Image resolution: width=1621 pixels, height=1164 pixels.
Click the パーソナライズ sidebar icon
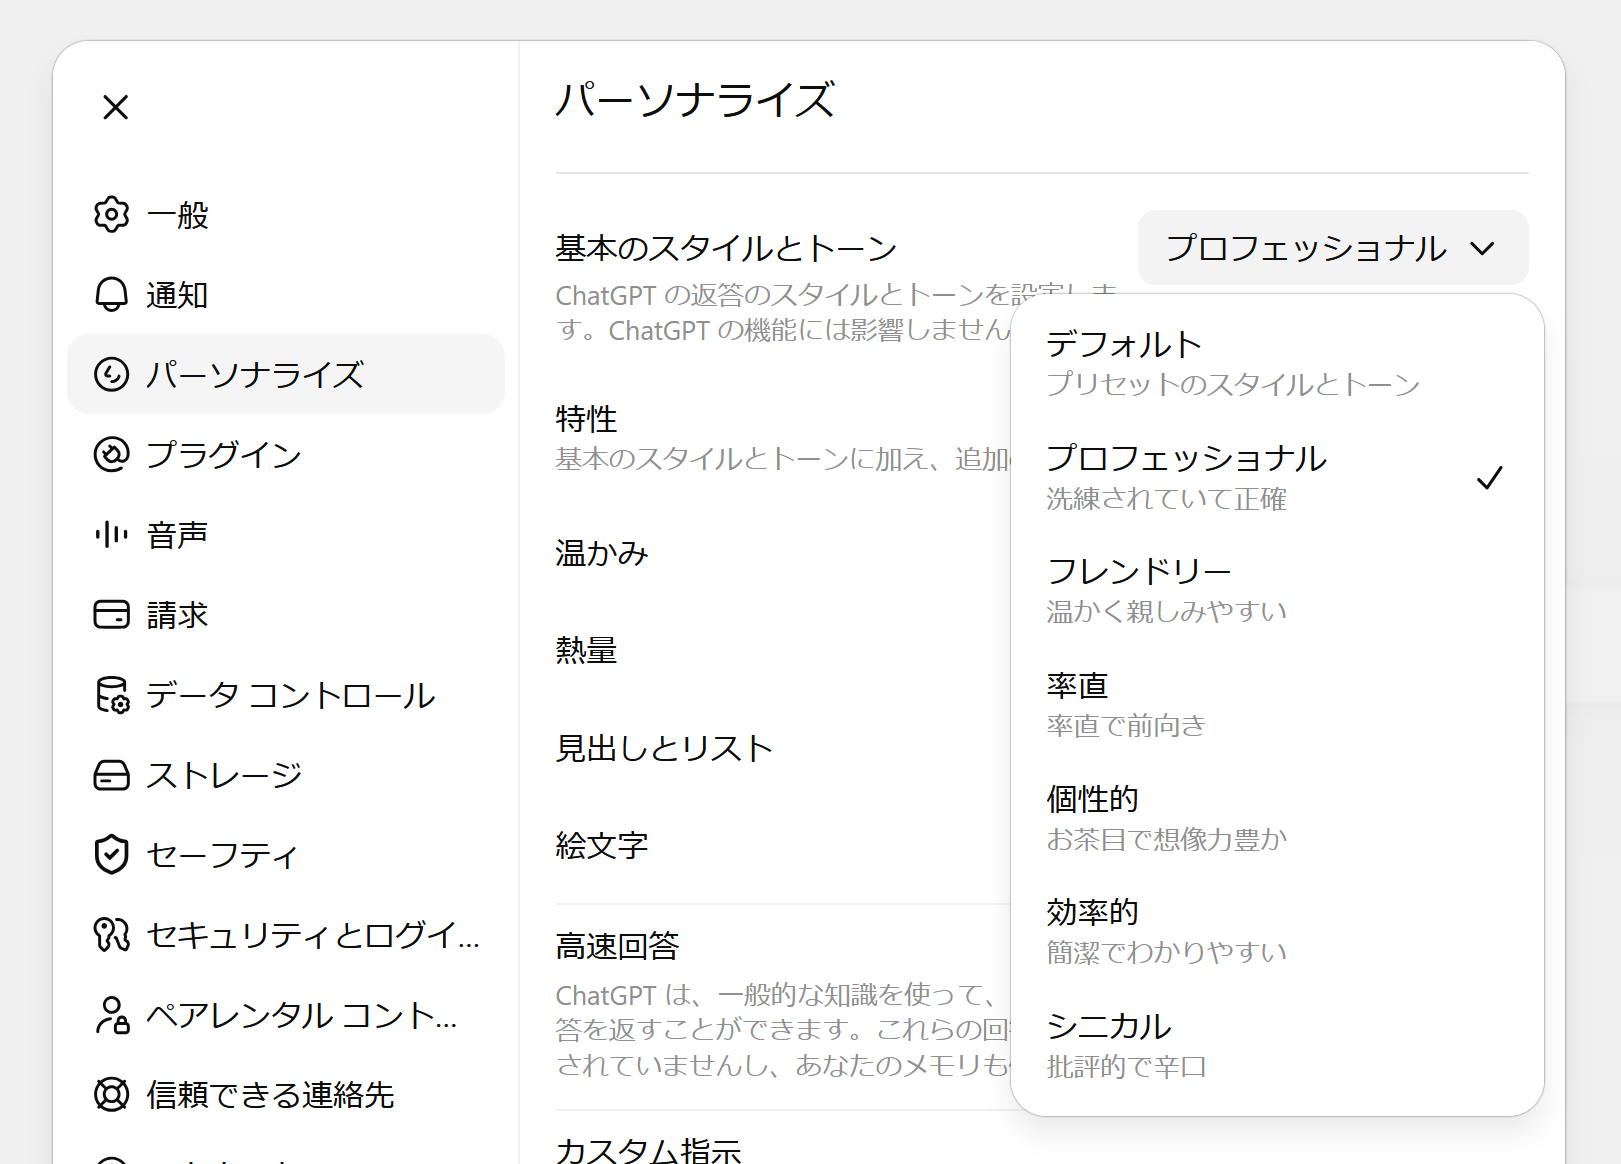pos(112,374)
